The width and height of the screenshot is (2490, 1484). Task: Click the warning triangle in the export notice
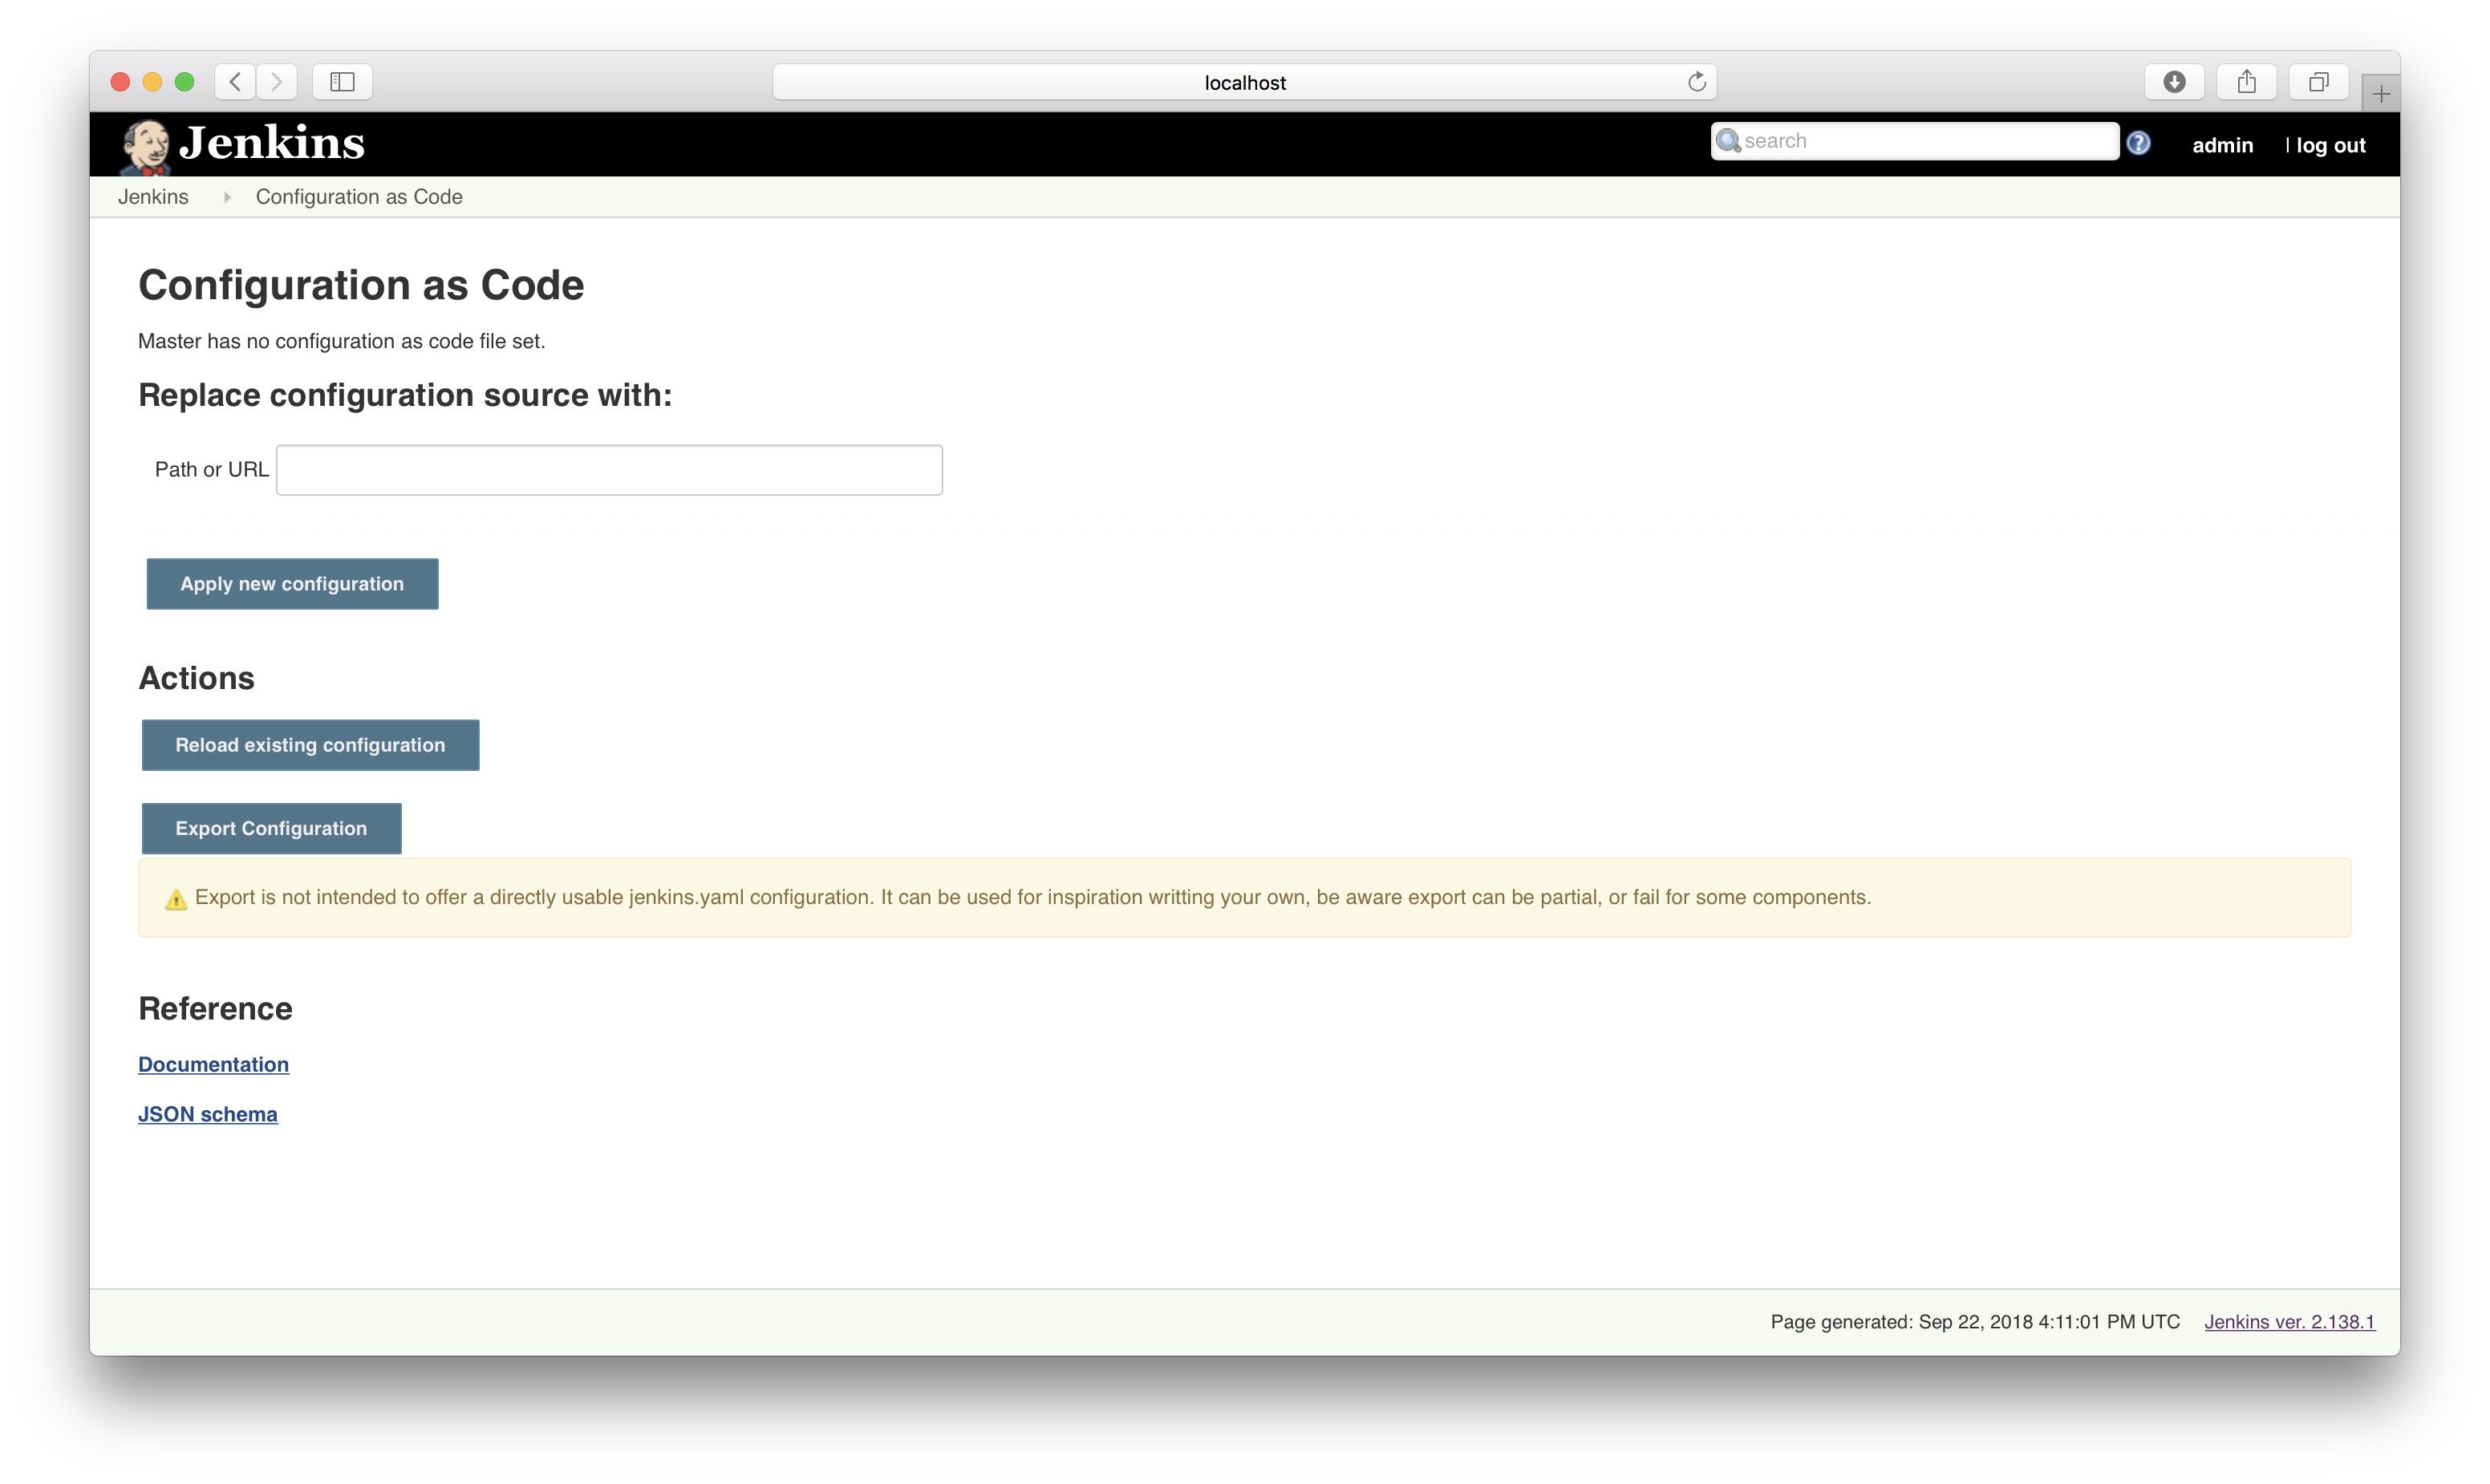(176, 898)
